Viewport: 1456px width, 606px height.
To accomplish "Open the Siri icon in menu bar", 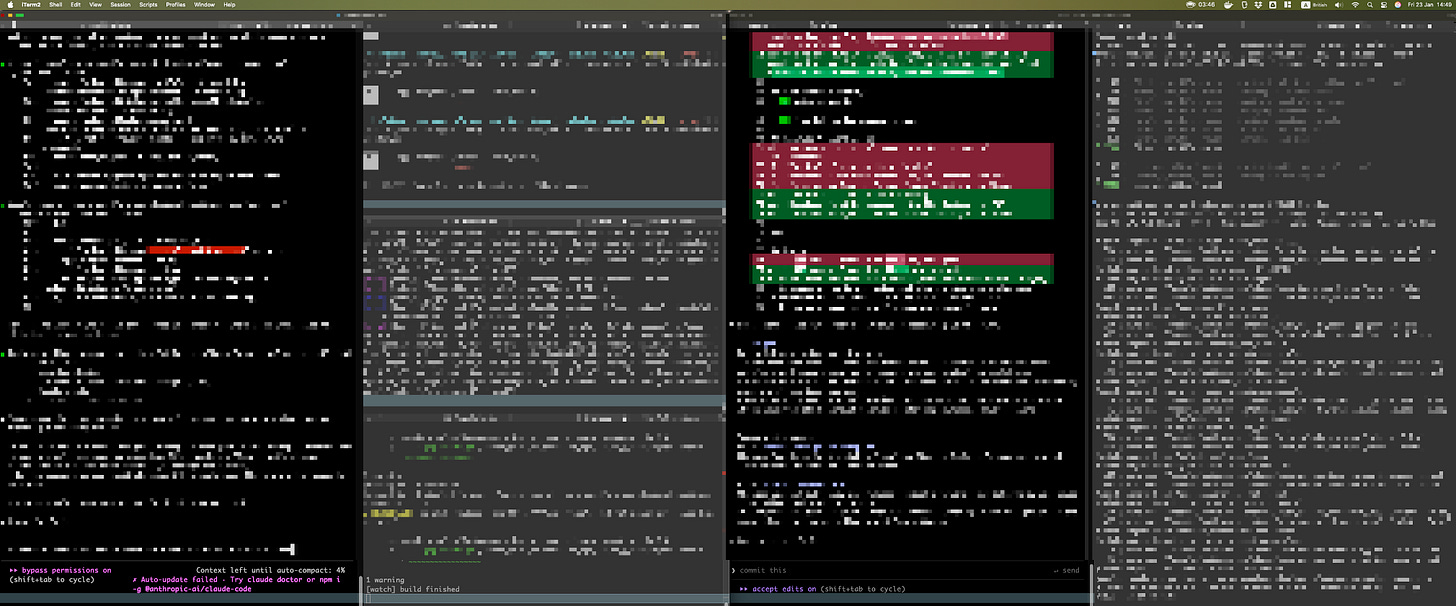I will pyautogui.click(x=1398, y=4).
